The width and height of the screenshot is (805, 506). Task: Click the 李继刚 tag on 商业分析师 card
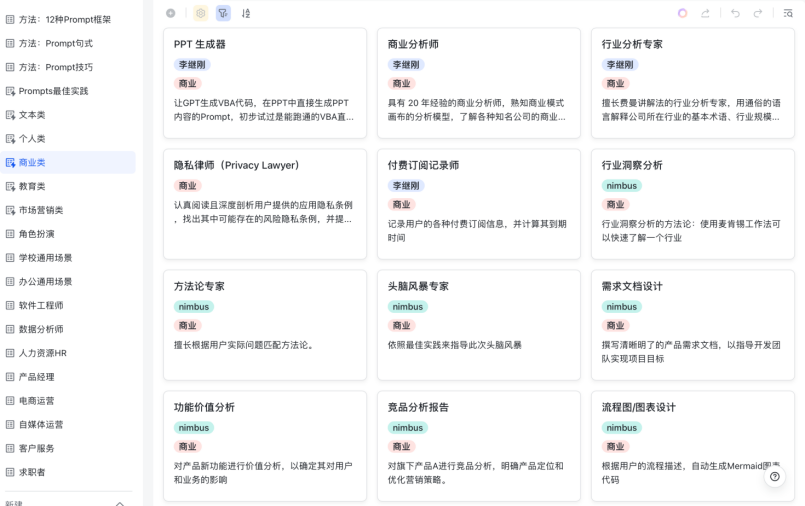[406, 65]
